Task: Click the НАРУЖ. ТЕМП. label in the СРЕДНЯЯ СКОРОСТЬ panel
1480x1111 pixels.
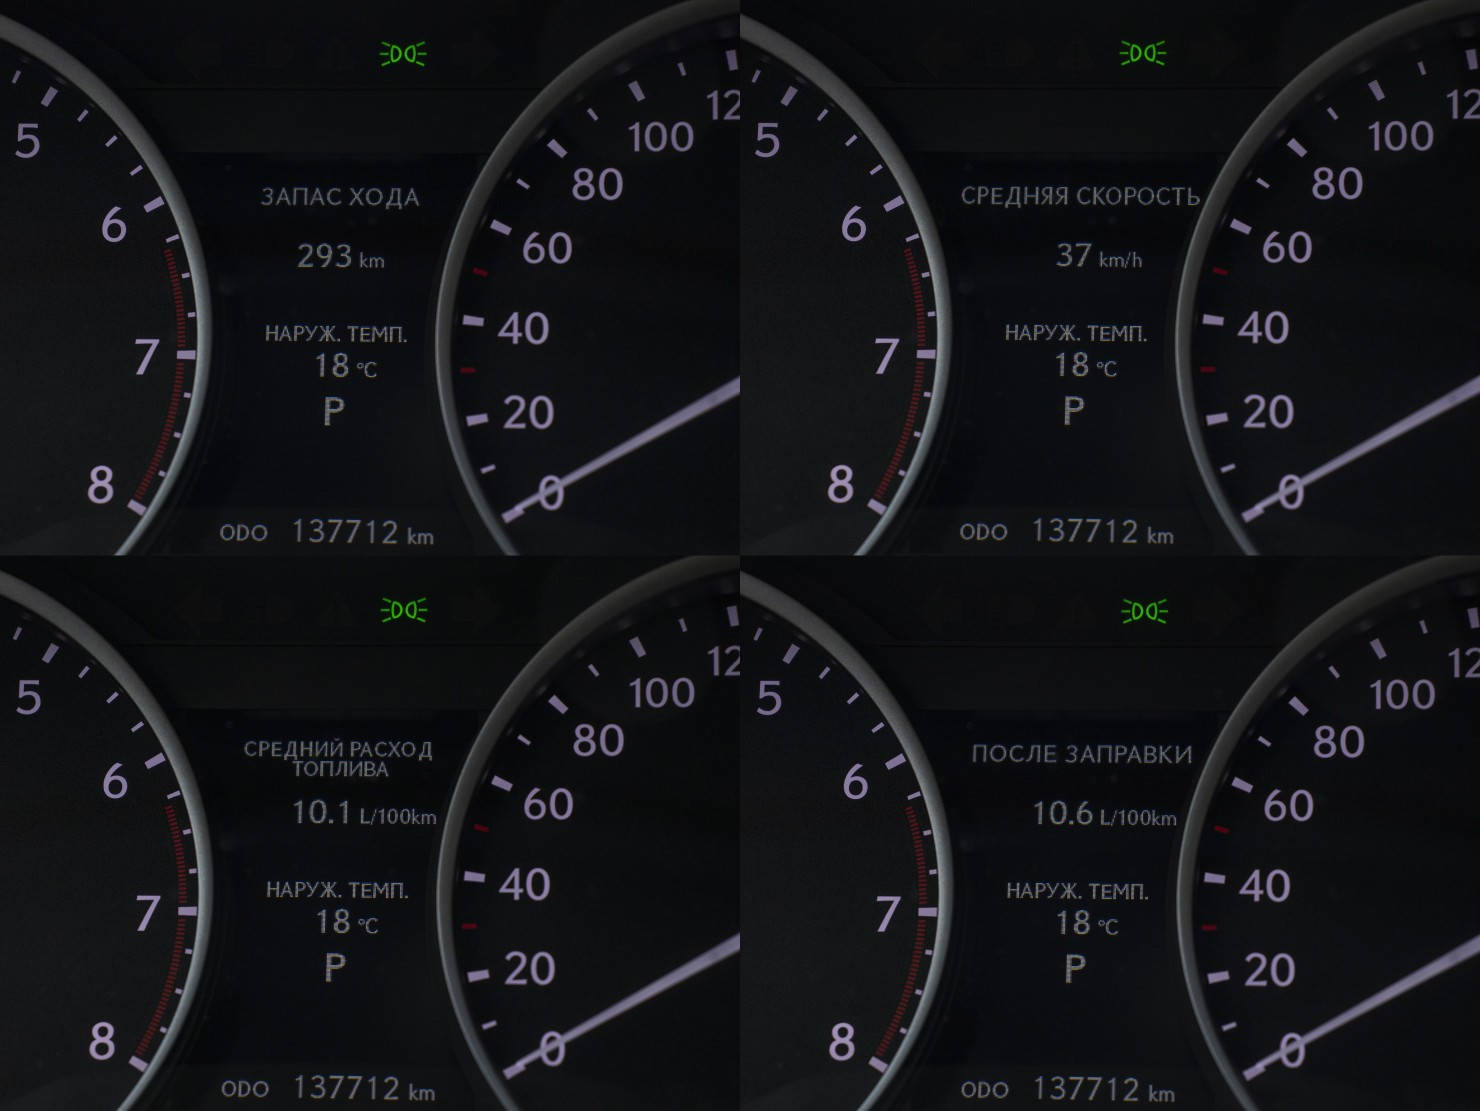Action: pyautogui.click(x=1076, y=333)
